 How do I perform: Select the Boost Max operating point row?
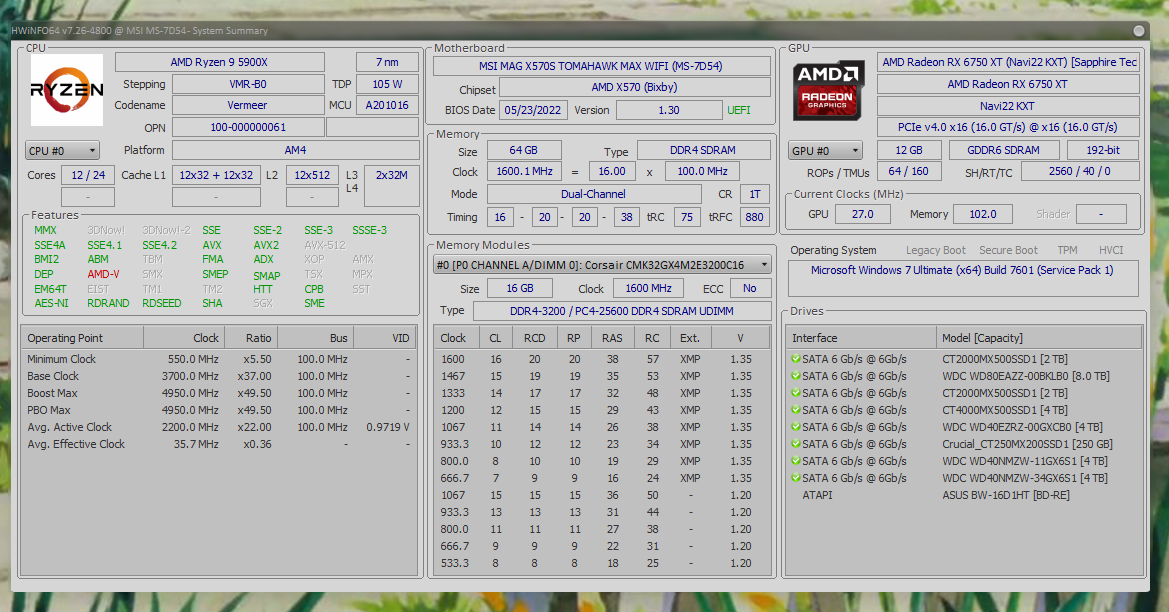218,393
